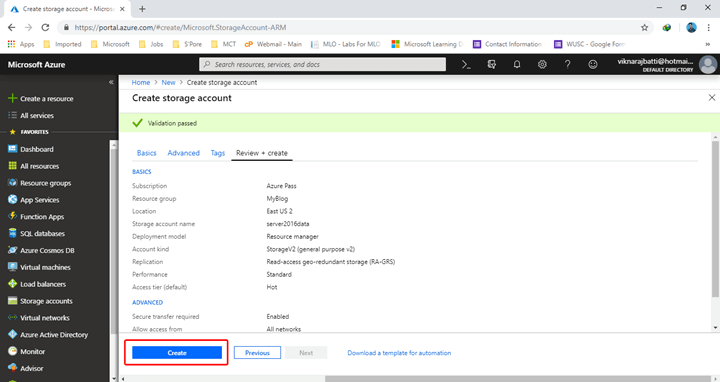Click Download a template for automation
The image size is (720, 382).
click(399, 353)
